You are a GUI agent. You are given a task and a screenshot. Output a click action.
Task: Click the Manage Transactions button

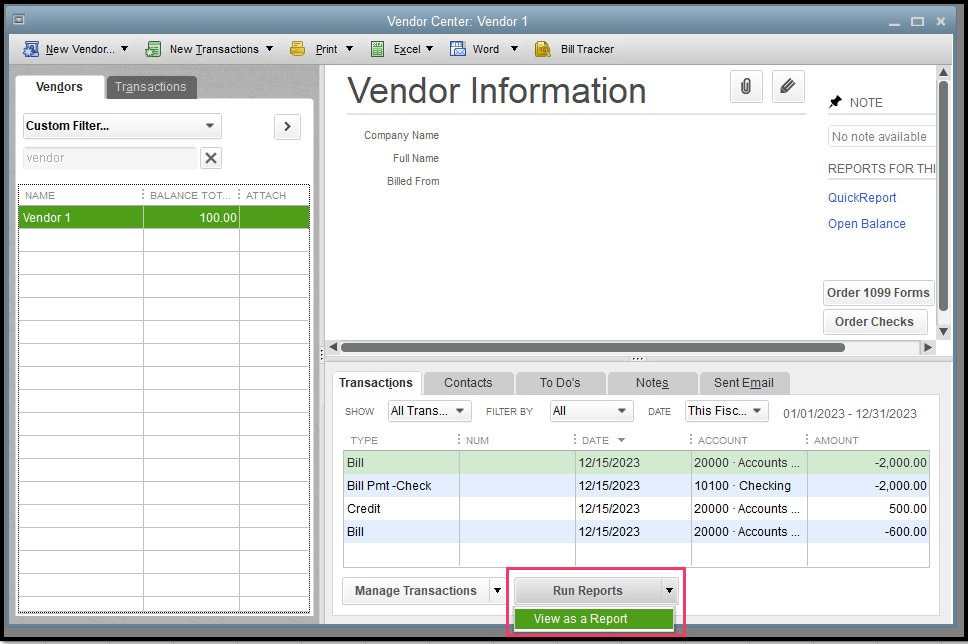coord(415,591)
